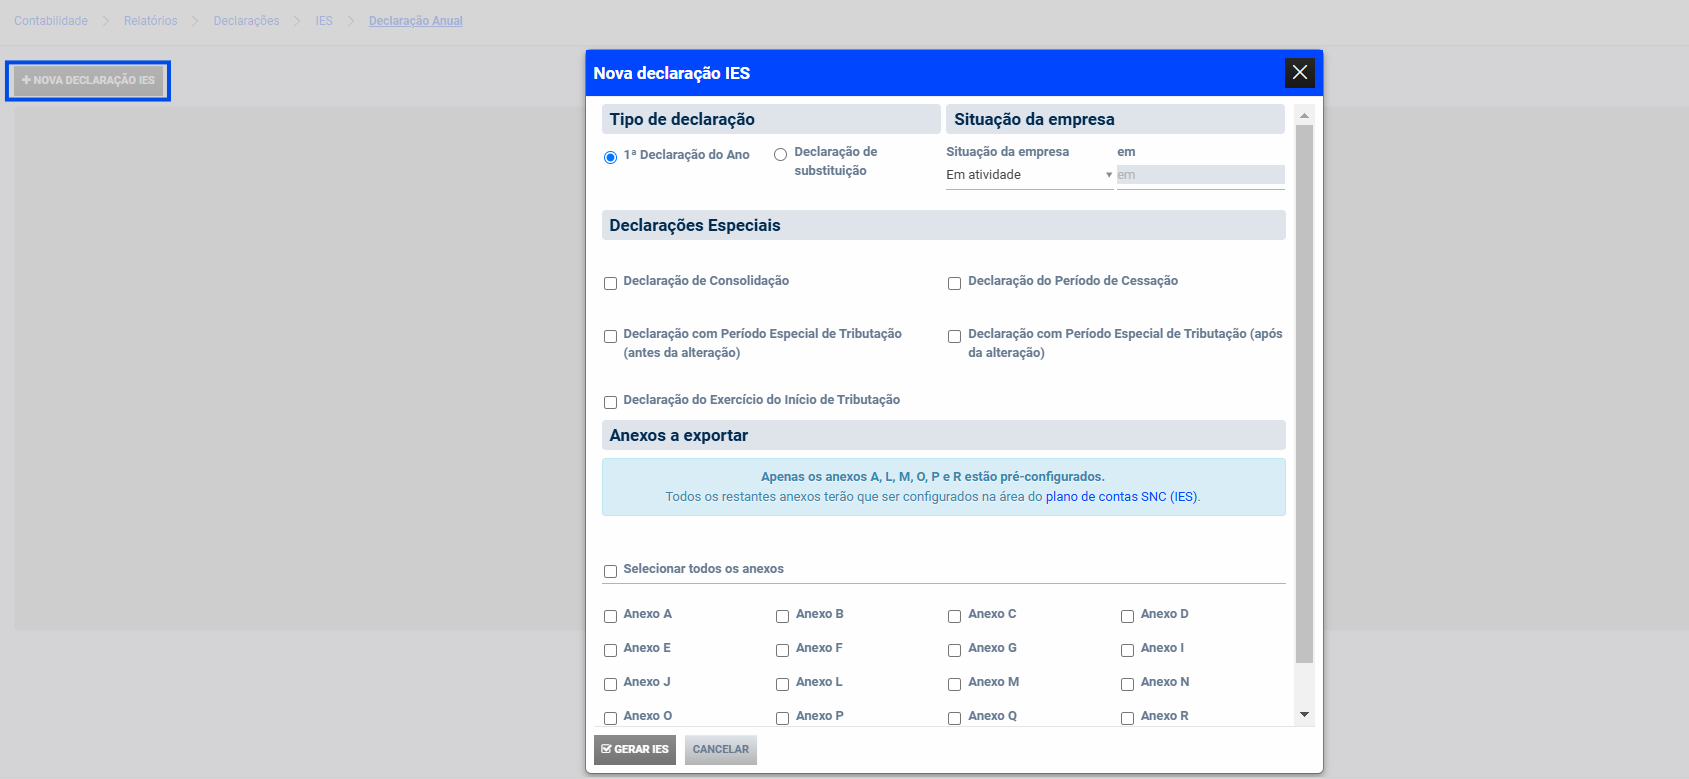Open the IES breadcrumb item
This screenshot has width=1689, height=779.
(x=324, y=21)
